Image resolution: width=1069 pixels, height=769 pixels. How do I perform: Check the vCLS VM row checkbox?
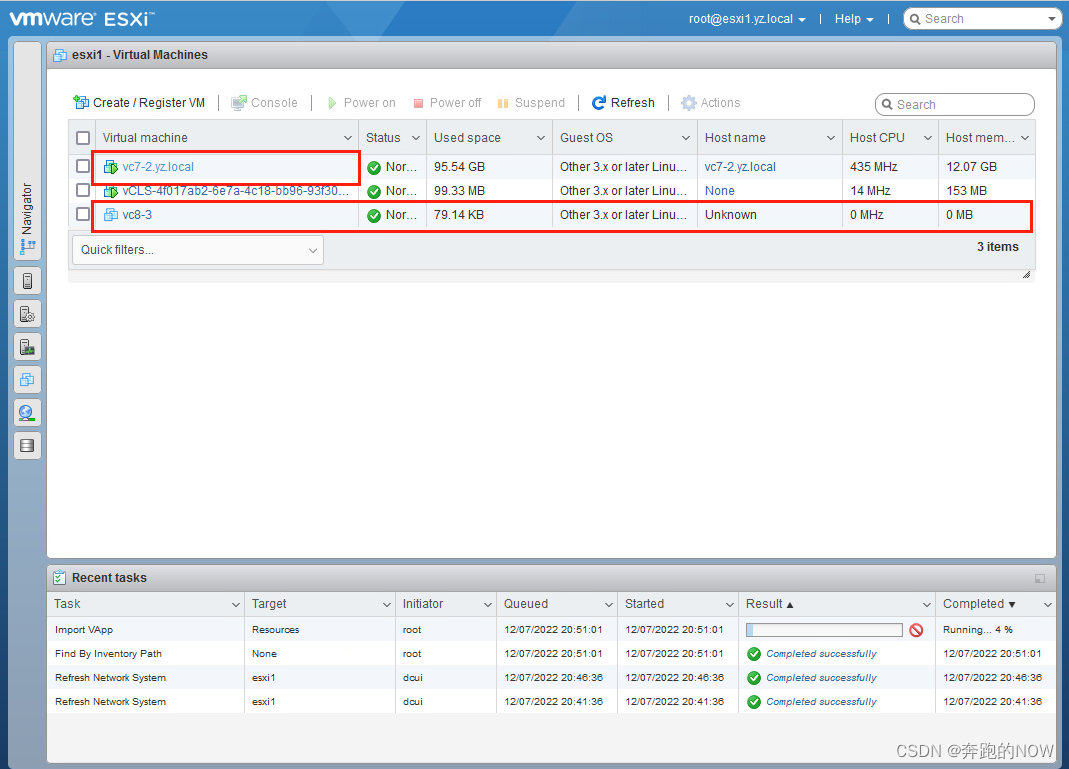pos(83,190)
